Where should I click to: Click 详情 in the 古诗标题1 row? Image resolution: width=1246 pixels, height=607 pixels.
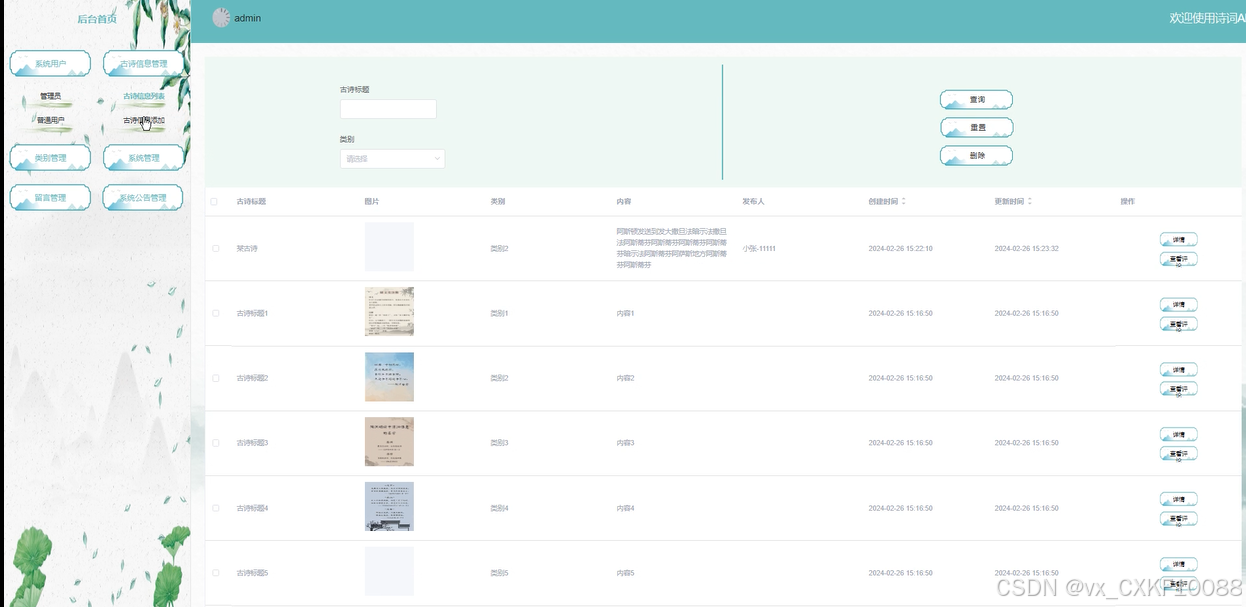(1179, 305)
